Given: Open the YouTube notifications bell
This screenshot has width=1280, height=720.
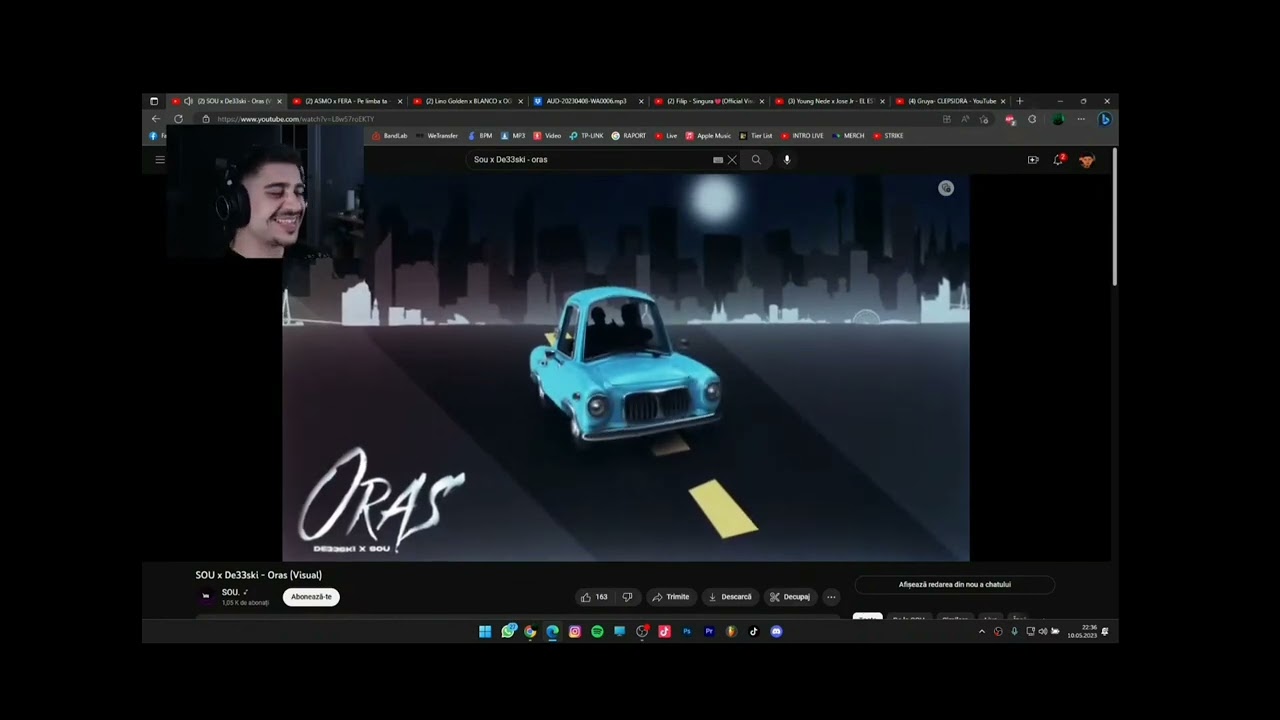Looking at the screenshot, I should point(1058,160).
